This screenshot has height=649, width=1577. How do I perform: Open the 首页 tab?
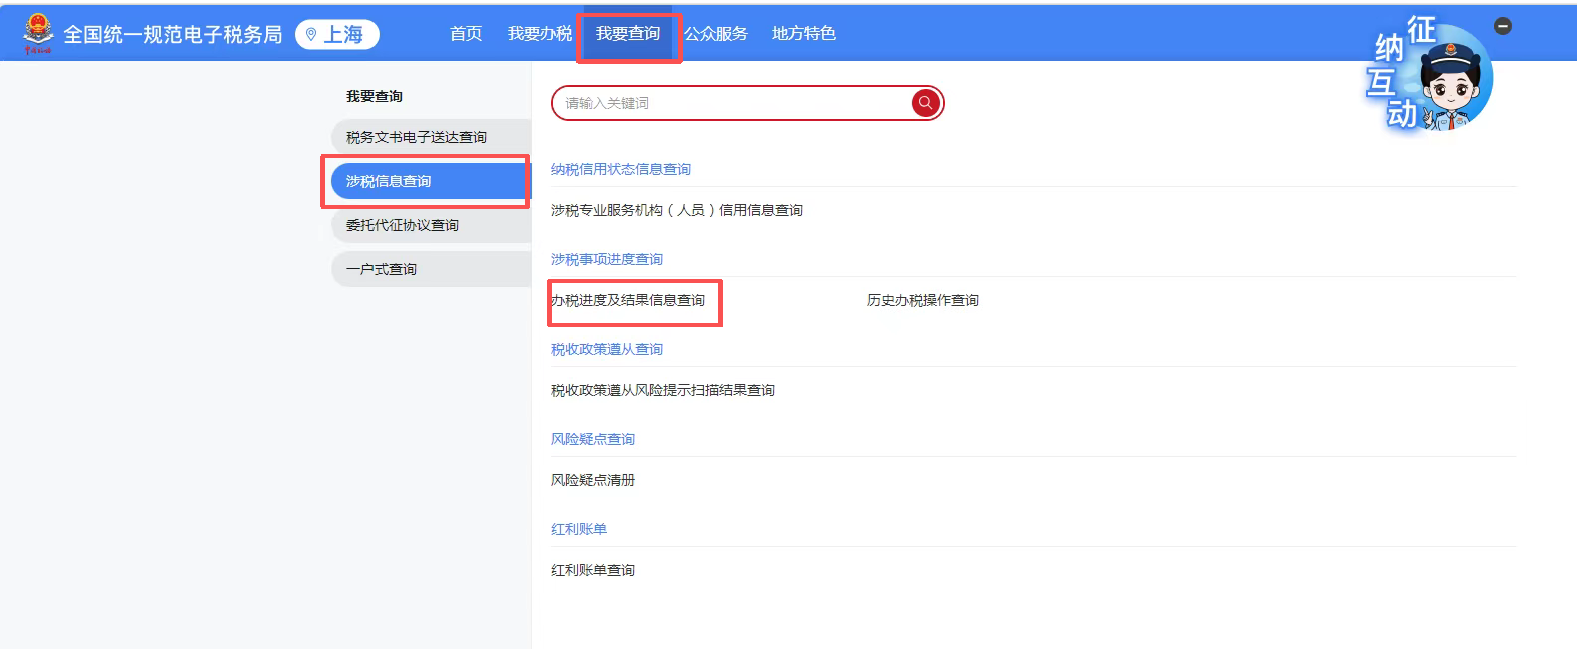click(x=466, y=34)
